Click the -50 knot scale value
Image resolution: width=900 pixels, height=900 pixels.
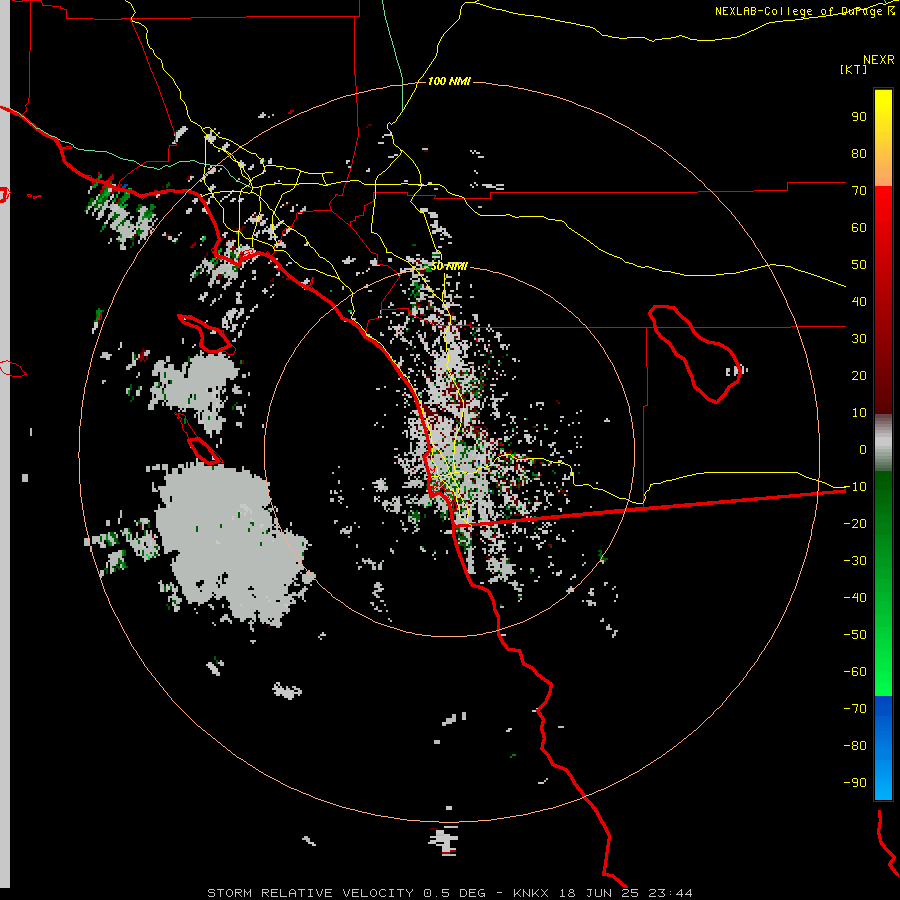(855, 635)
